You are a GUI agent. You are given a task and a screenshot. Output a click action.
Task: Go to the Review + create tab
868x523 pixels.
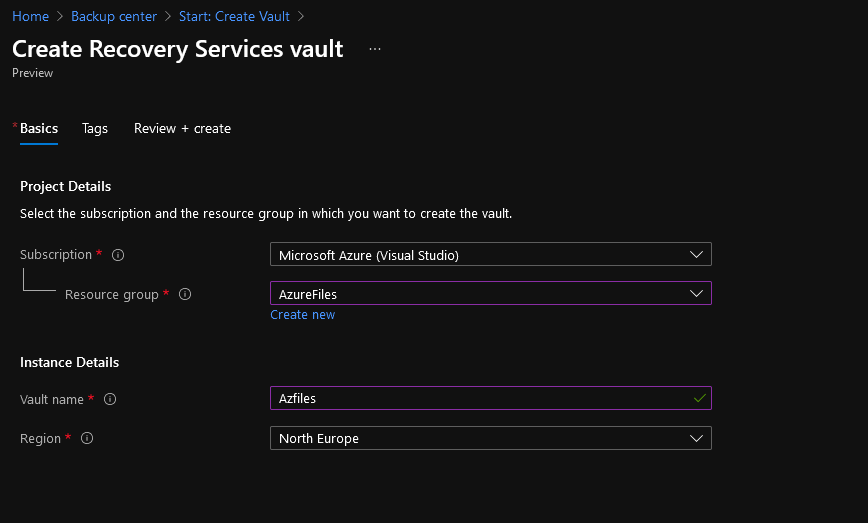pyautogui.click(x=182, y=128)
